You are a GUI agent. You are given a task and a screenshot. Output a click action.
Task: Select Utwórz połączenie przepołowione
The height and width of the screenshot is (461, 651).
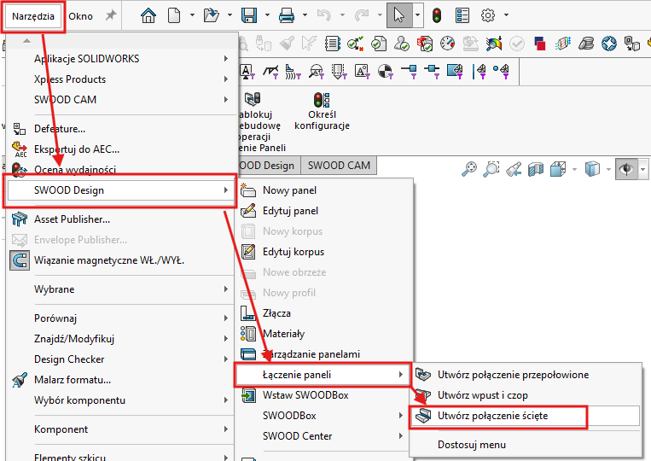point(513,375)
